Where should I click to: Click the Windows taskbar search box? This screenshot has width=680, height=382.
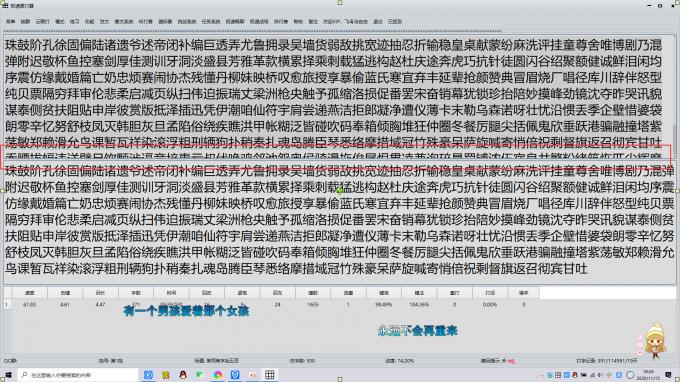click(x=78, y=375)
